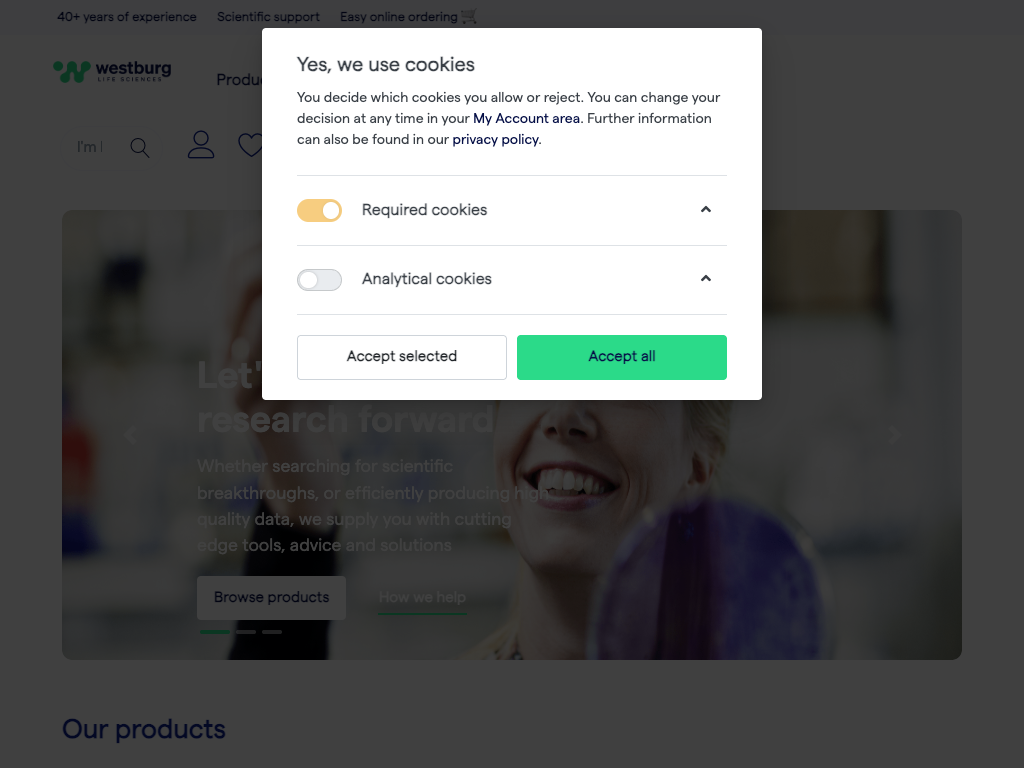Image resolution: width=1024 pixels, height=768 pixels.
Task: Enable the Analytical cookies switch
Action: 319,280
